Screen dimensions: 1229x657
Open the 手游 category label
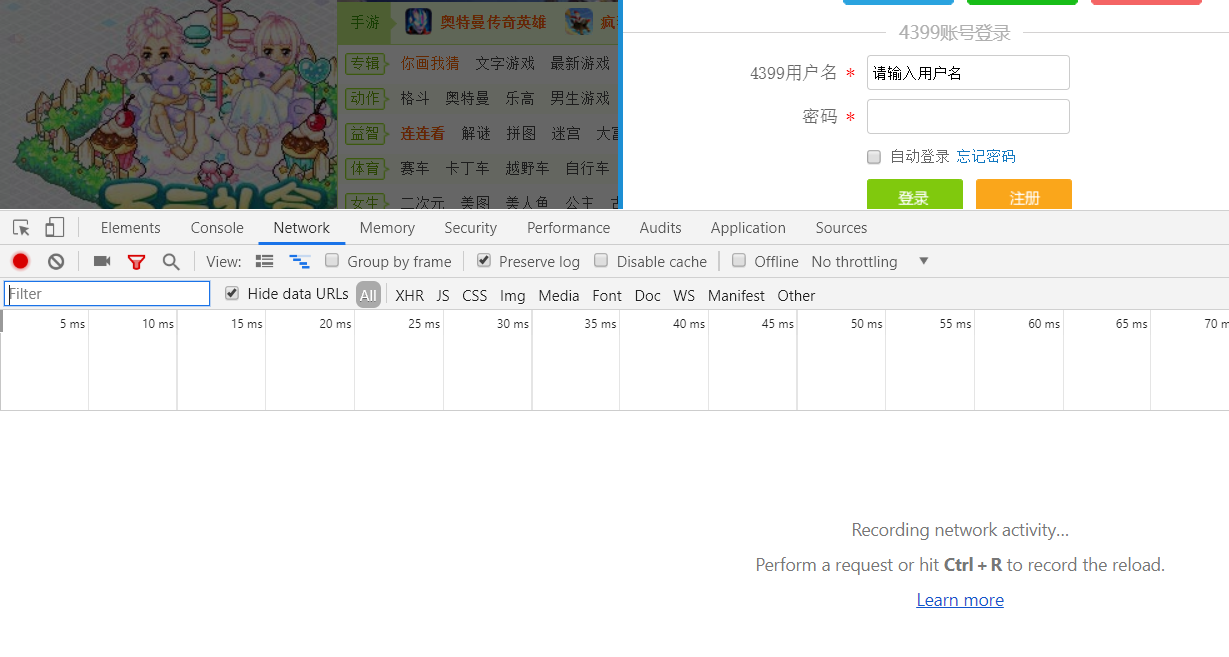365,22
